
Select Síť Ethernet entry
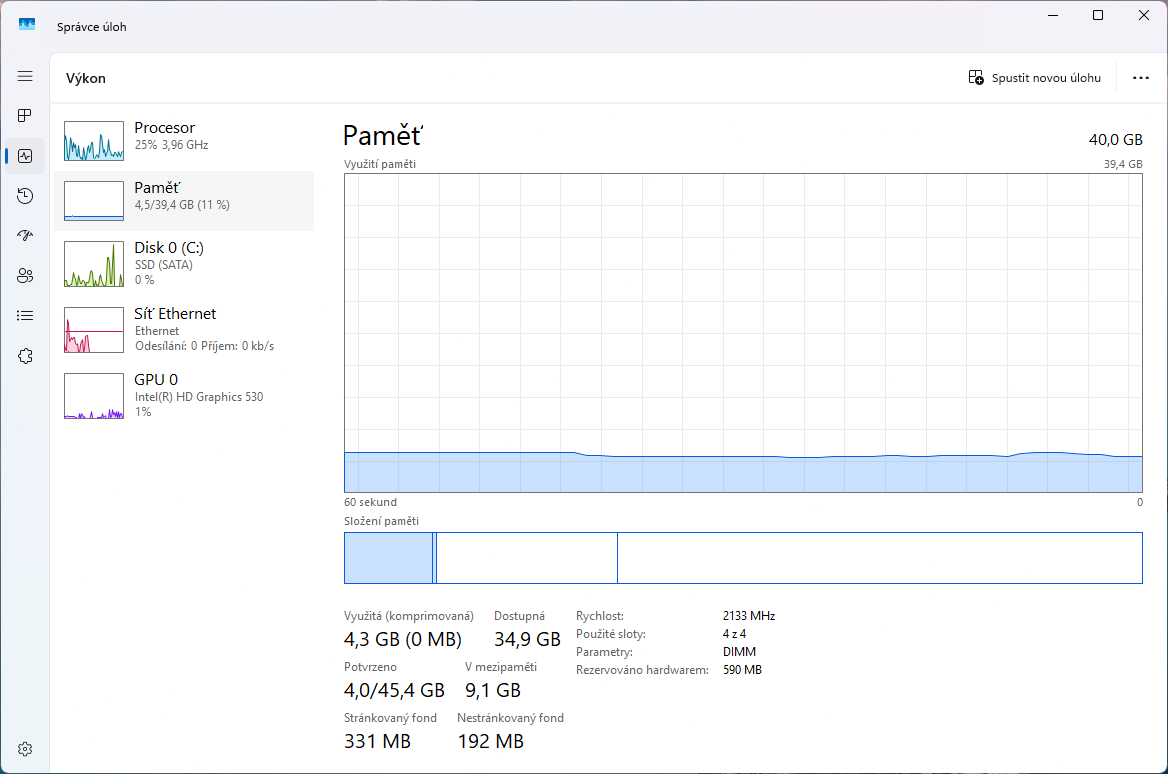(x=183, y=329)
